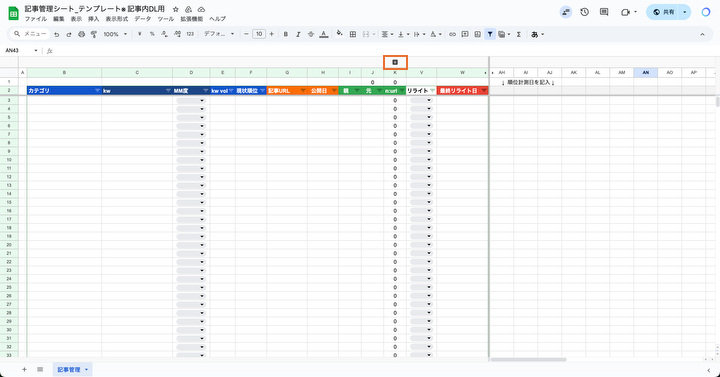Screen dimensions: 720x377
Task: Open the font family dropdown
Action: click(x=219, y=34)
